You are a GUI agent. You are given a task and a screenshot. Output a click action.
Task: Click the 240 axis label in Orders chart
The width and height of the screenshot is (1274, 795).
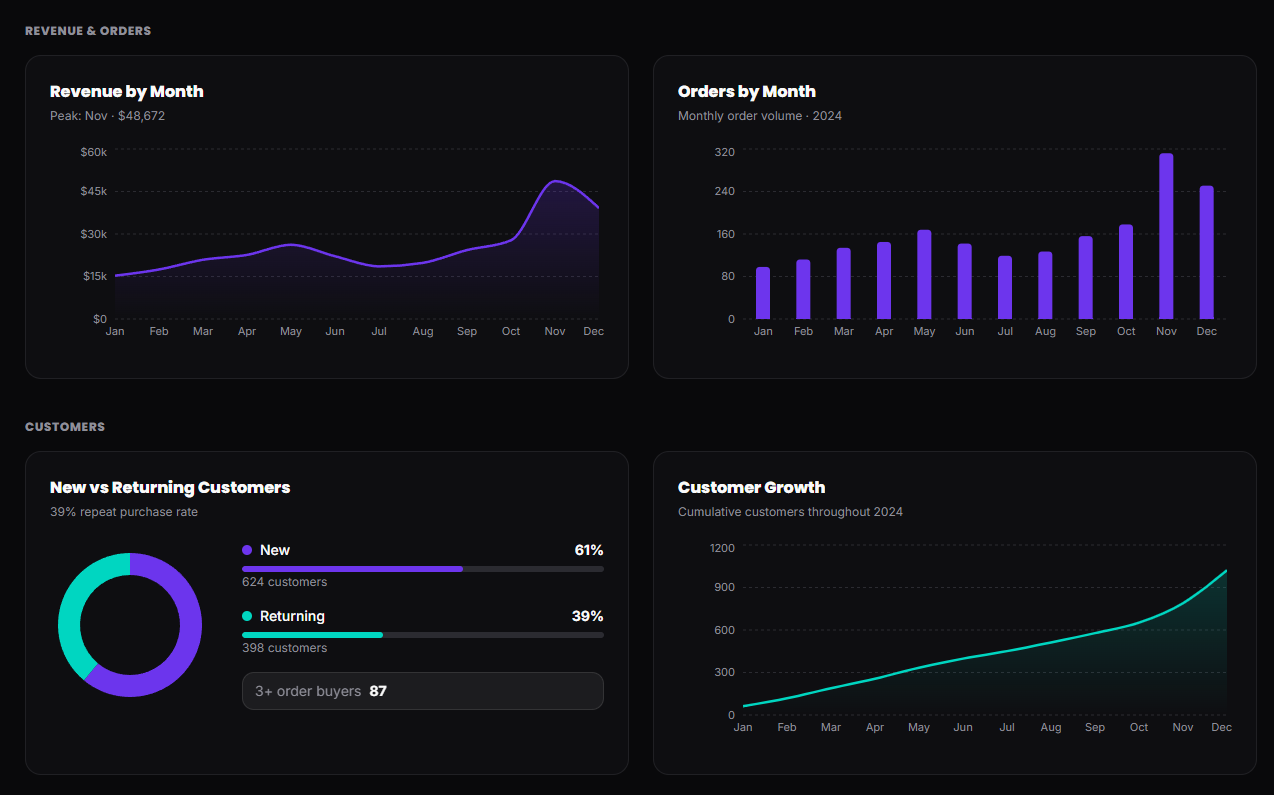[725, 191]
